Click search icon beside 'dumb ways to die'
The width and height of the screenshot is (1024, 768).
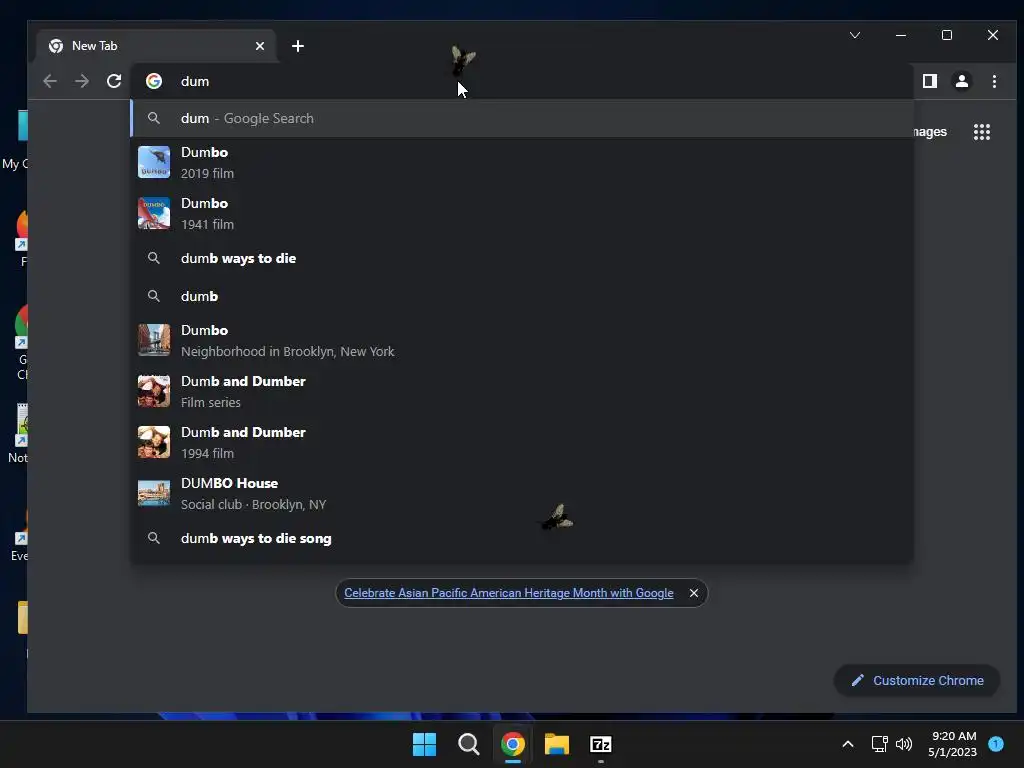coord(153,258)
